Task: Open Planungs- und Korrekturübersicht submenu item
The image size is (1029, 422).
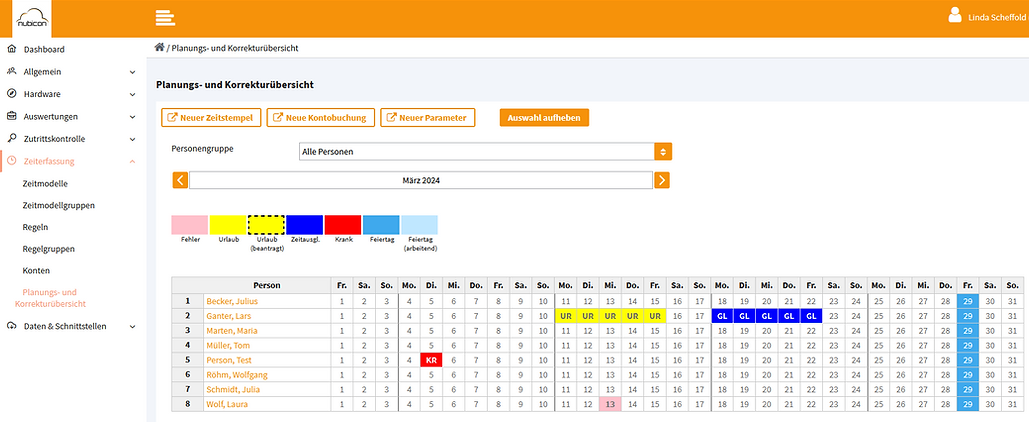Action: [x=51, y=298]
